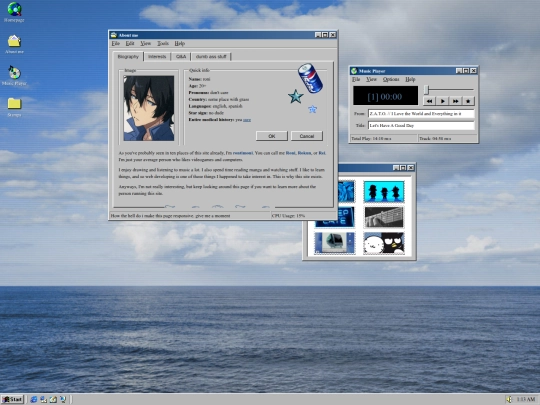540x405 pixels.
Task: Open View menu in Music Player
Action: coord(371,79)
